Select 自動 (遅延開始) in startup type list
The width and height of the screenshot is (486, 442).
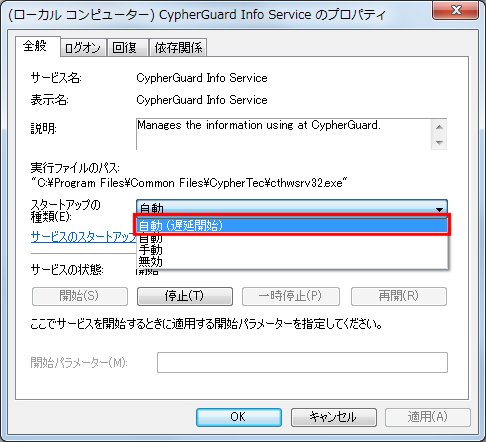(x=292, y=225)
